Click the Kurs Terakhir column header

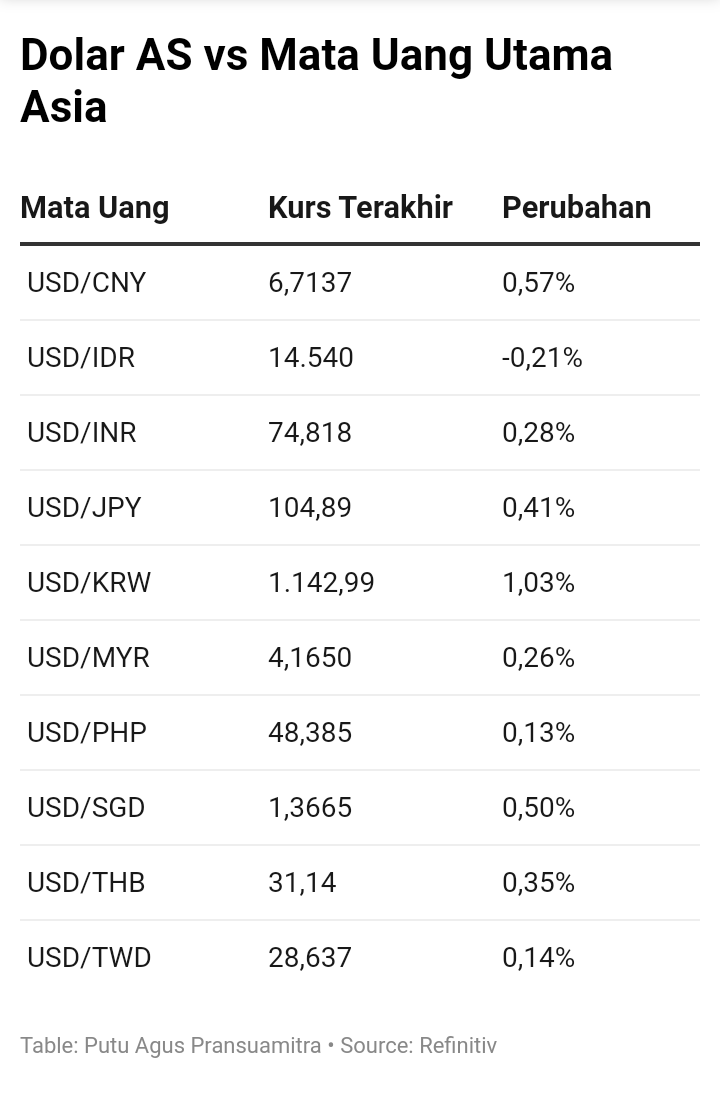pyautogui.click(x=360, y=207)
